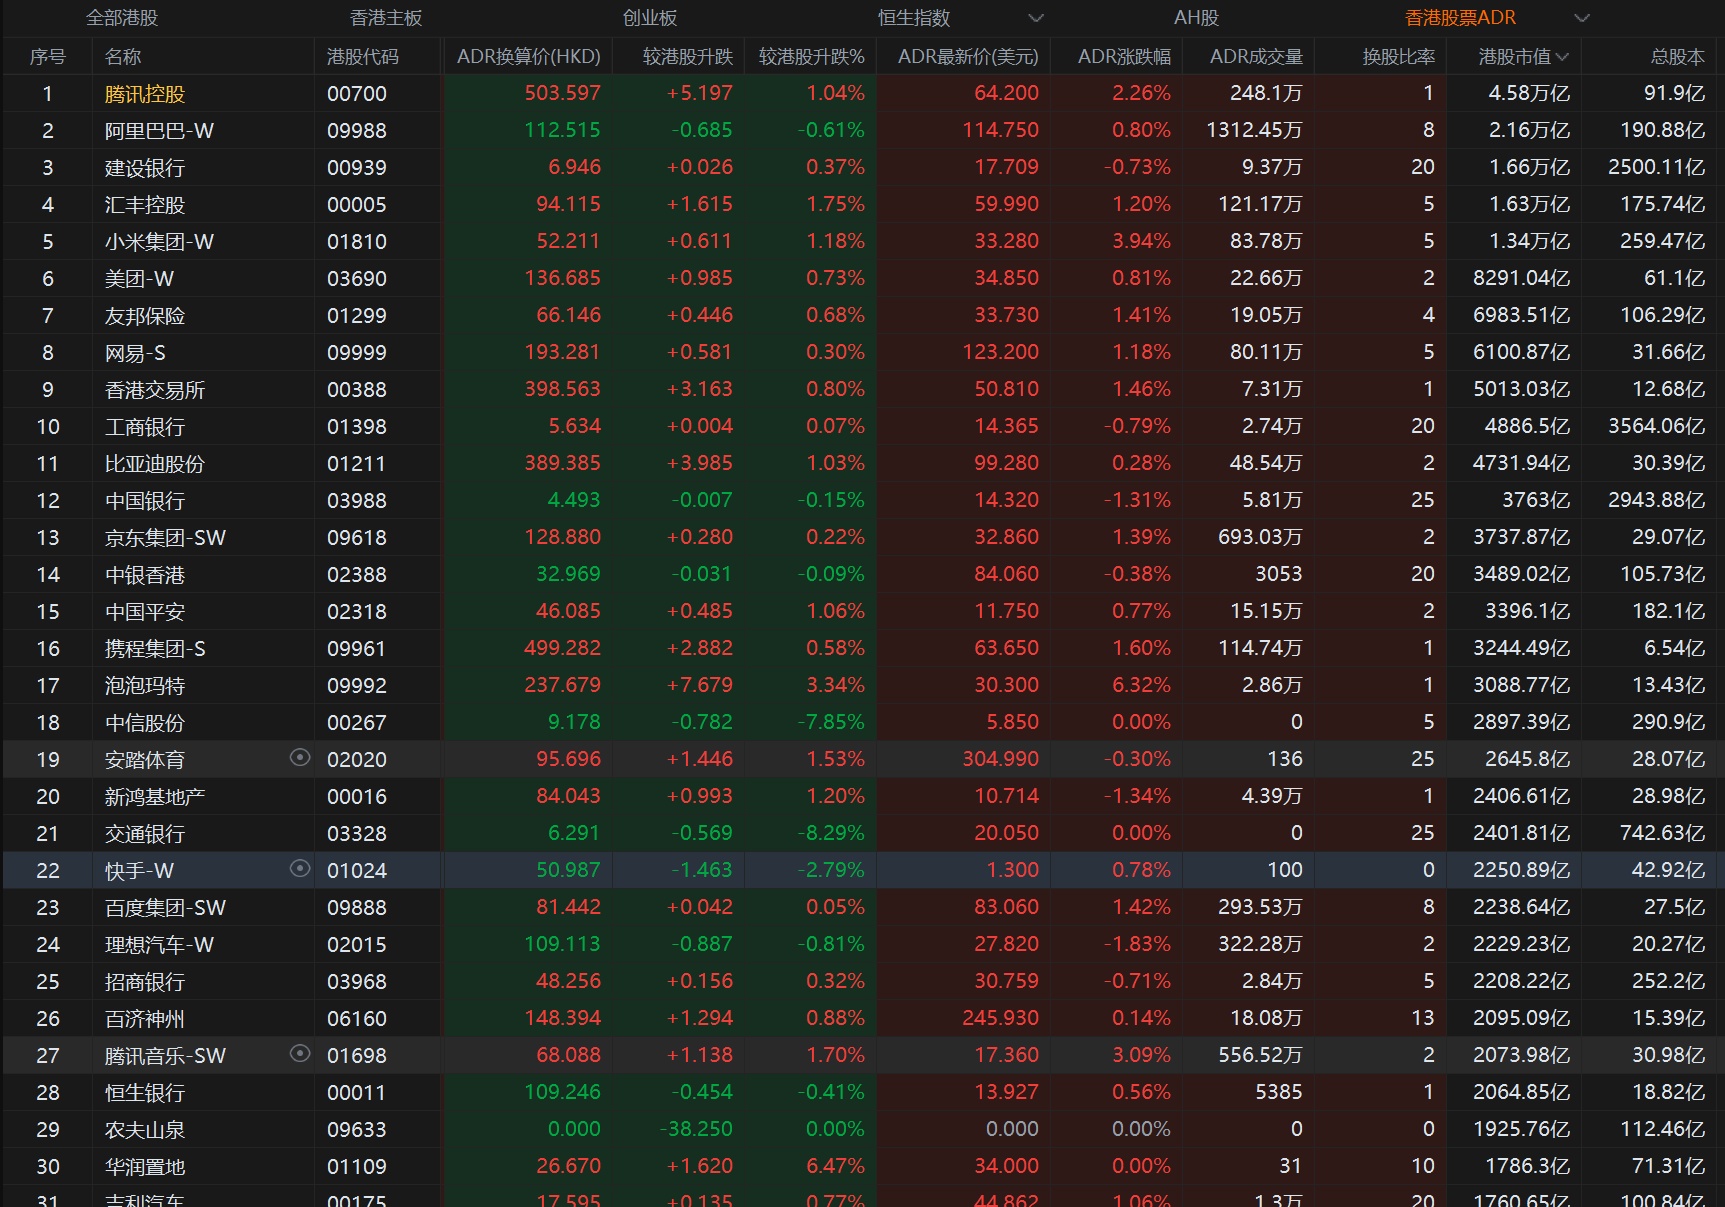Click total share capital 3564.06亿
The width and height of the screenshot is (1725, 1207).
click(1657, 426)
